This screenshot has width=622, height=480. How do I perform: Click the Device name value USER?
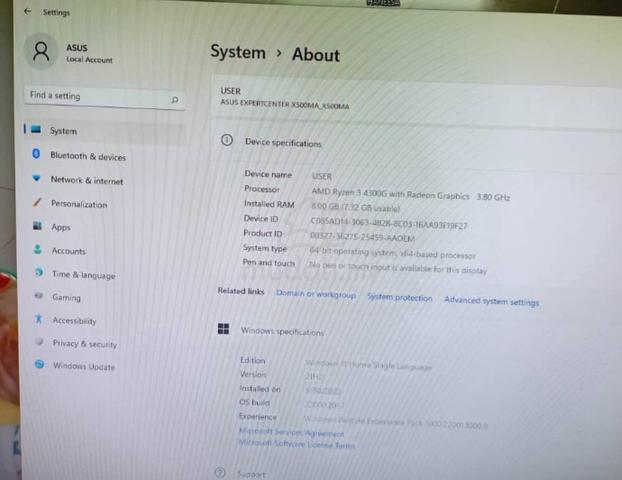tap(322, 176)
